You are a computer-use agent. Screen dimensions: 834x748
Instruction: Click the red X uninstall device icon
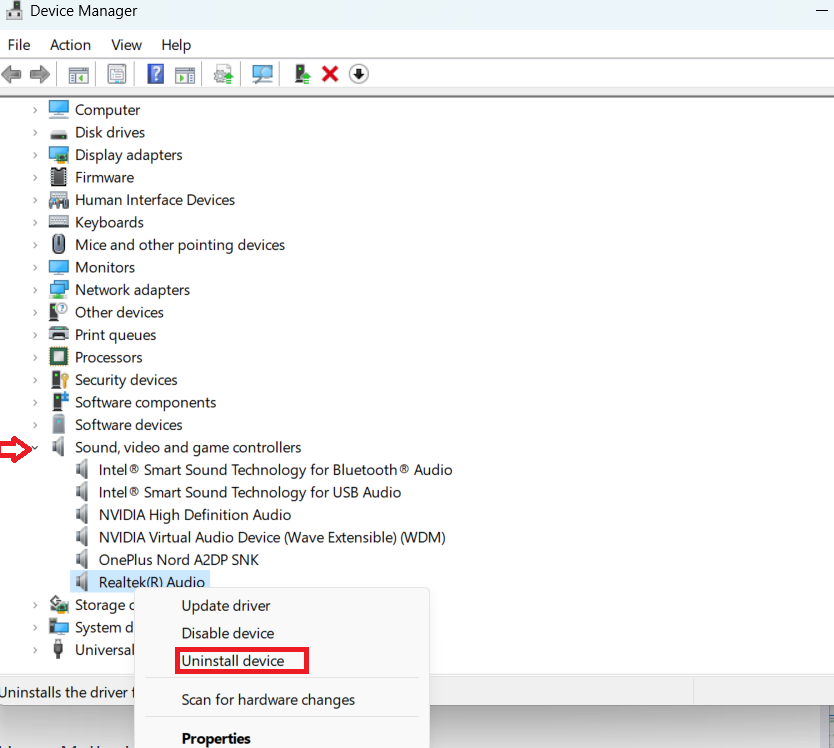330,74
